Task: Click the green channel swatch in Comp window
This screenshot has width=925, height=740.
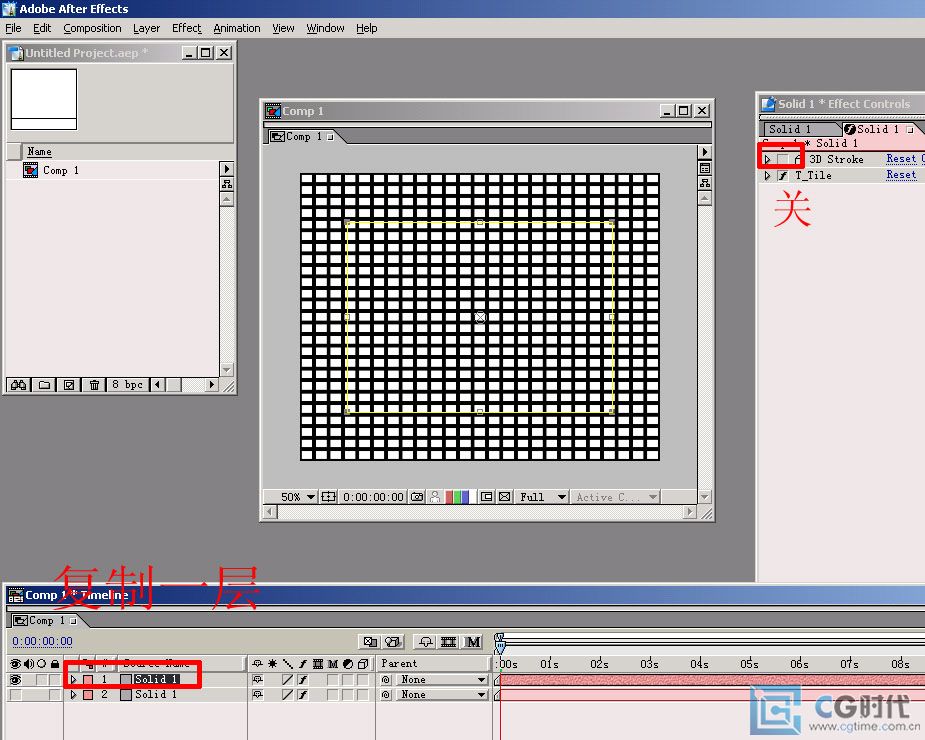Action: pos(457,497)
